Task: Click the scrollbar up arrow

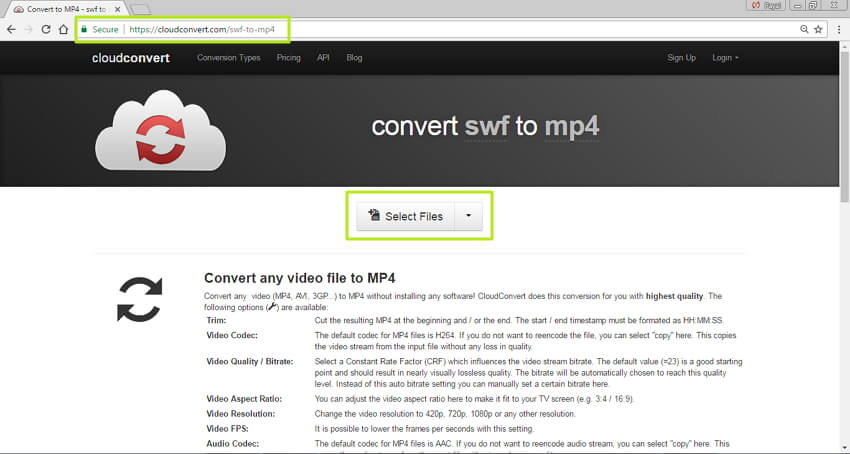Action: pos(844,46)
